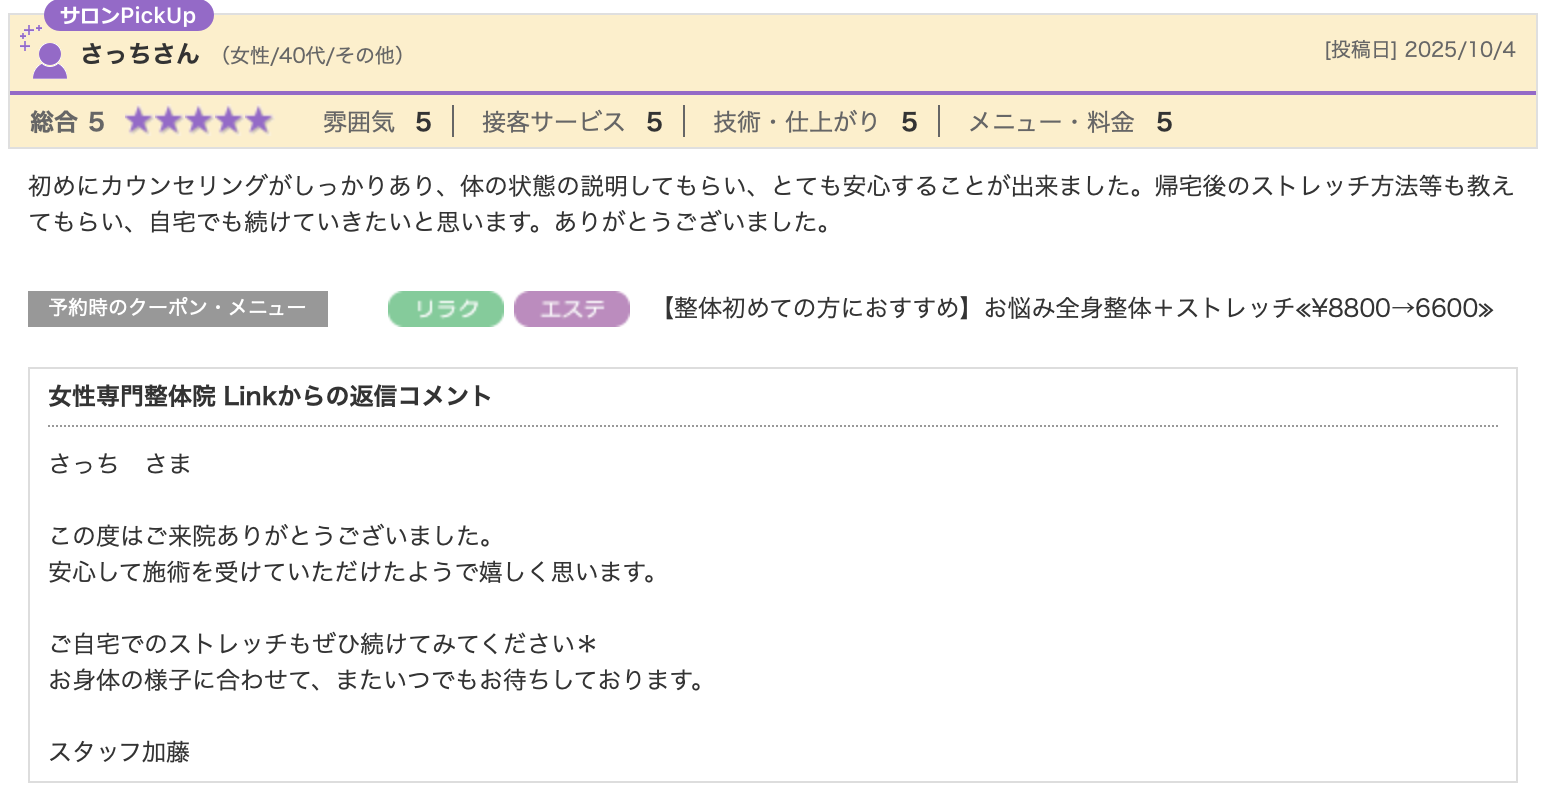Click the reviewer attributes 女性/40代/その他

314,56
